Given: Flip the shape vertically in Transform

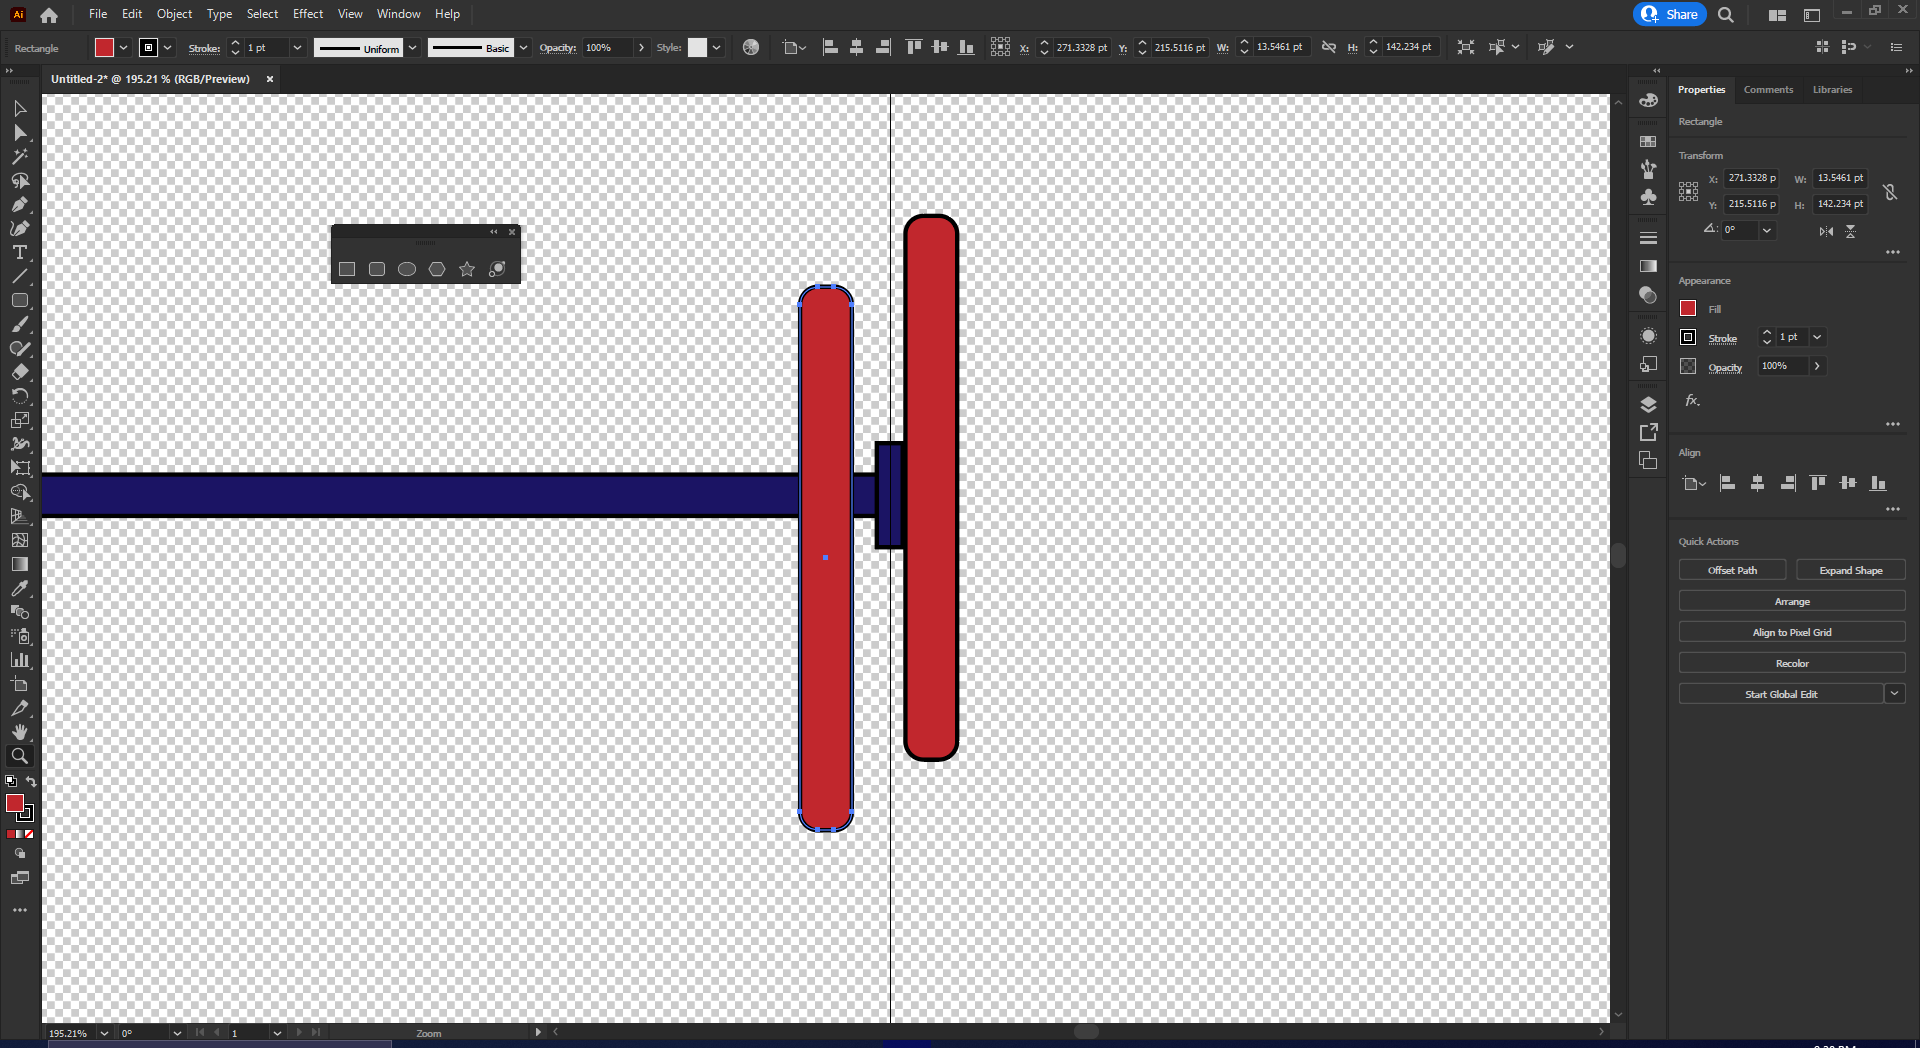Looking at the screenshot, I should [x=1851, y=231].
